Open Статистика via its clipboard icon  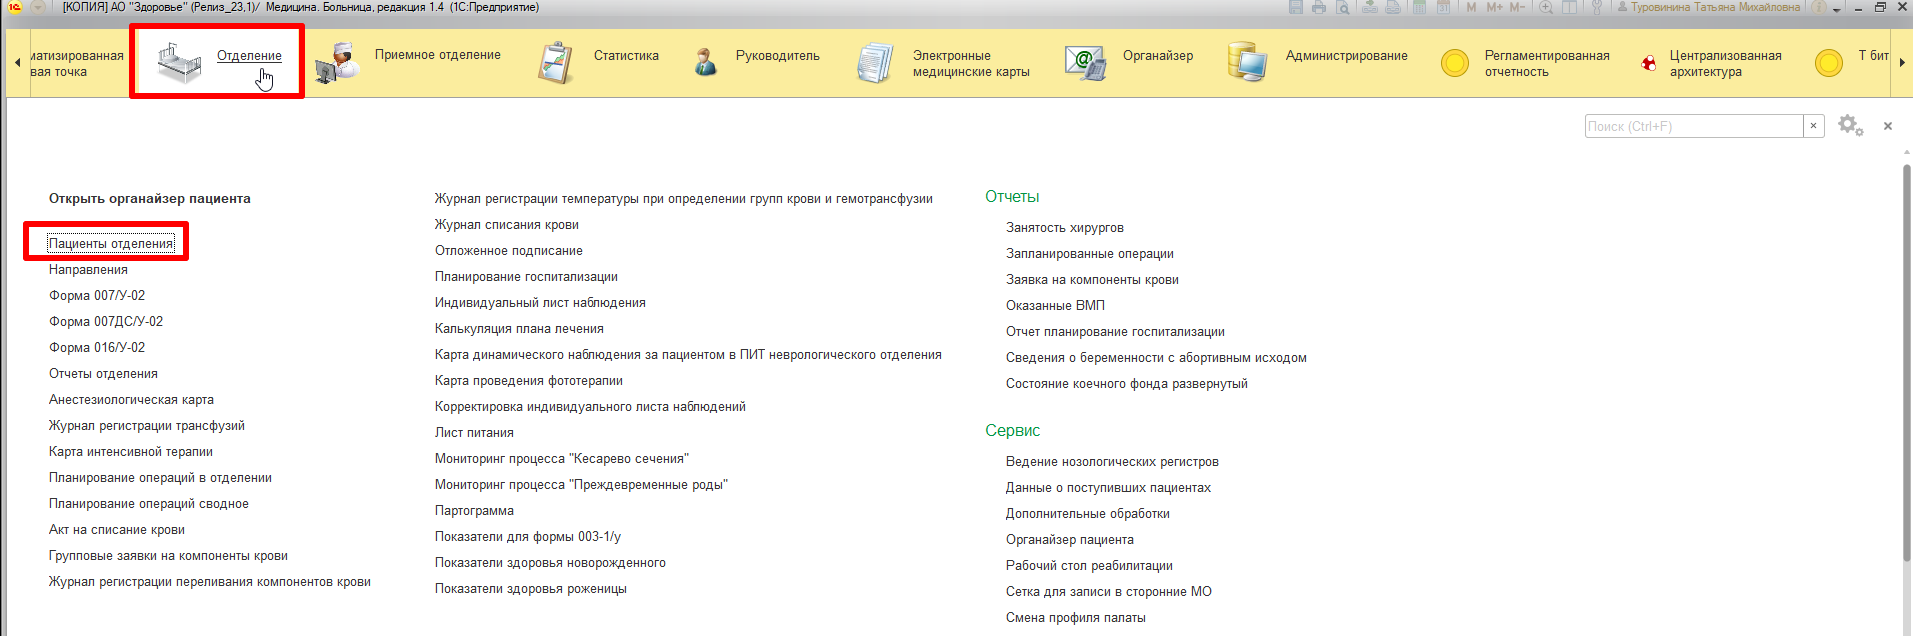[556, 62]
